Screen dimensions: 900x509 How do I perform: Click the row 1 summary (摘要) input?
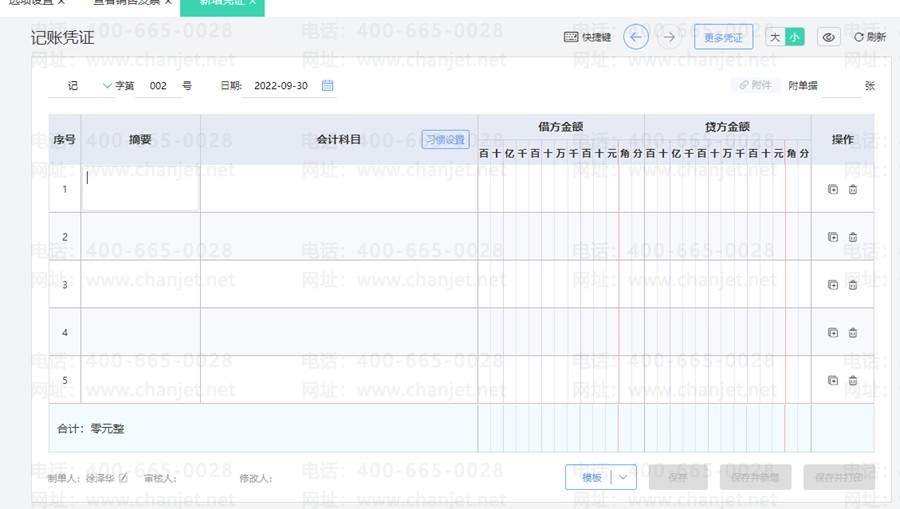click(x=141, y=188)
